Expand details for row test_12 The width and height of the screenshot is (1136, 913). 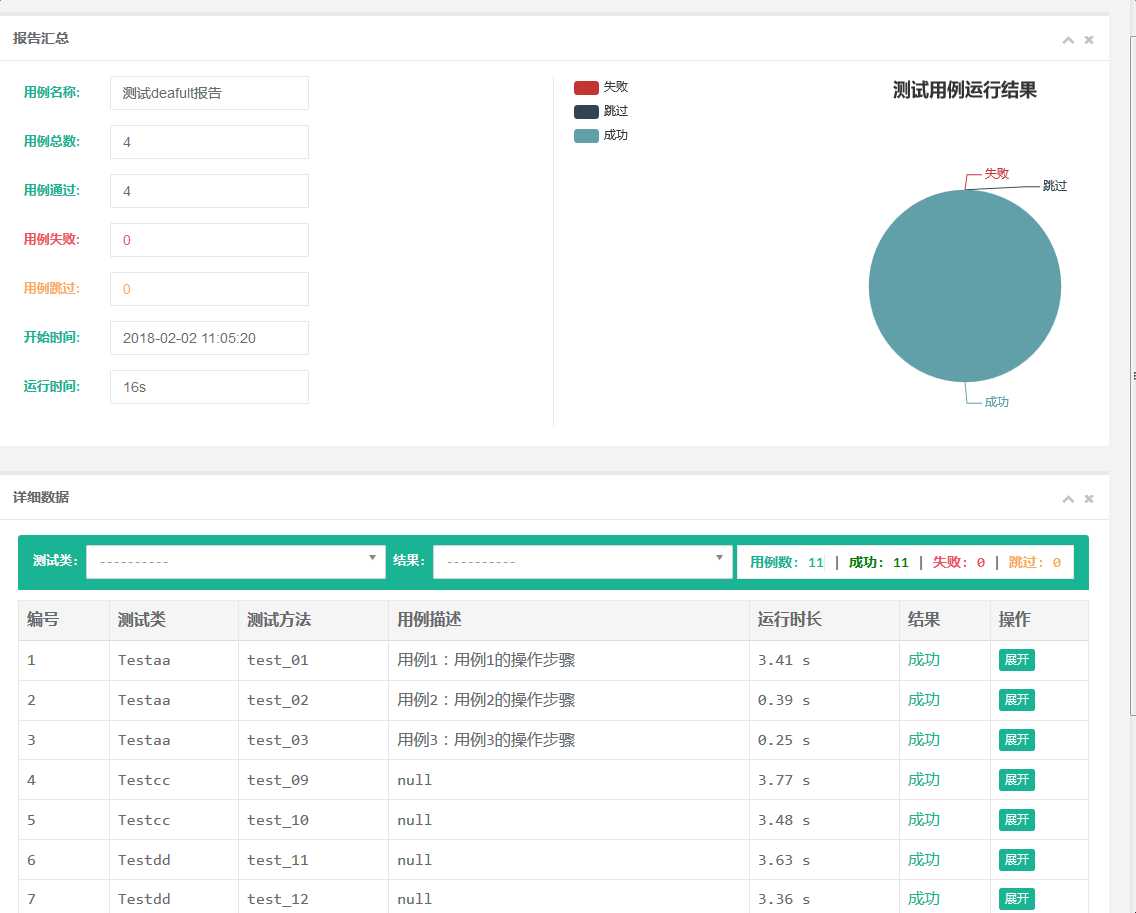pyautogui.click(x=1016, y=899)
